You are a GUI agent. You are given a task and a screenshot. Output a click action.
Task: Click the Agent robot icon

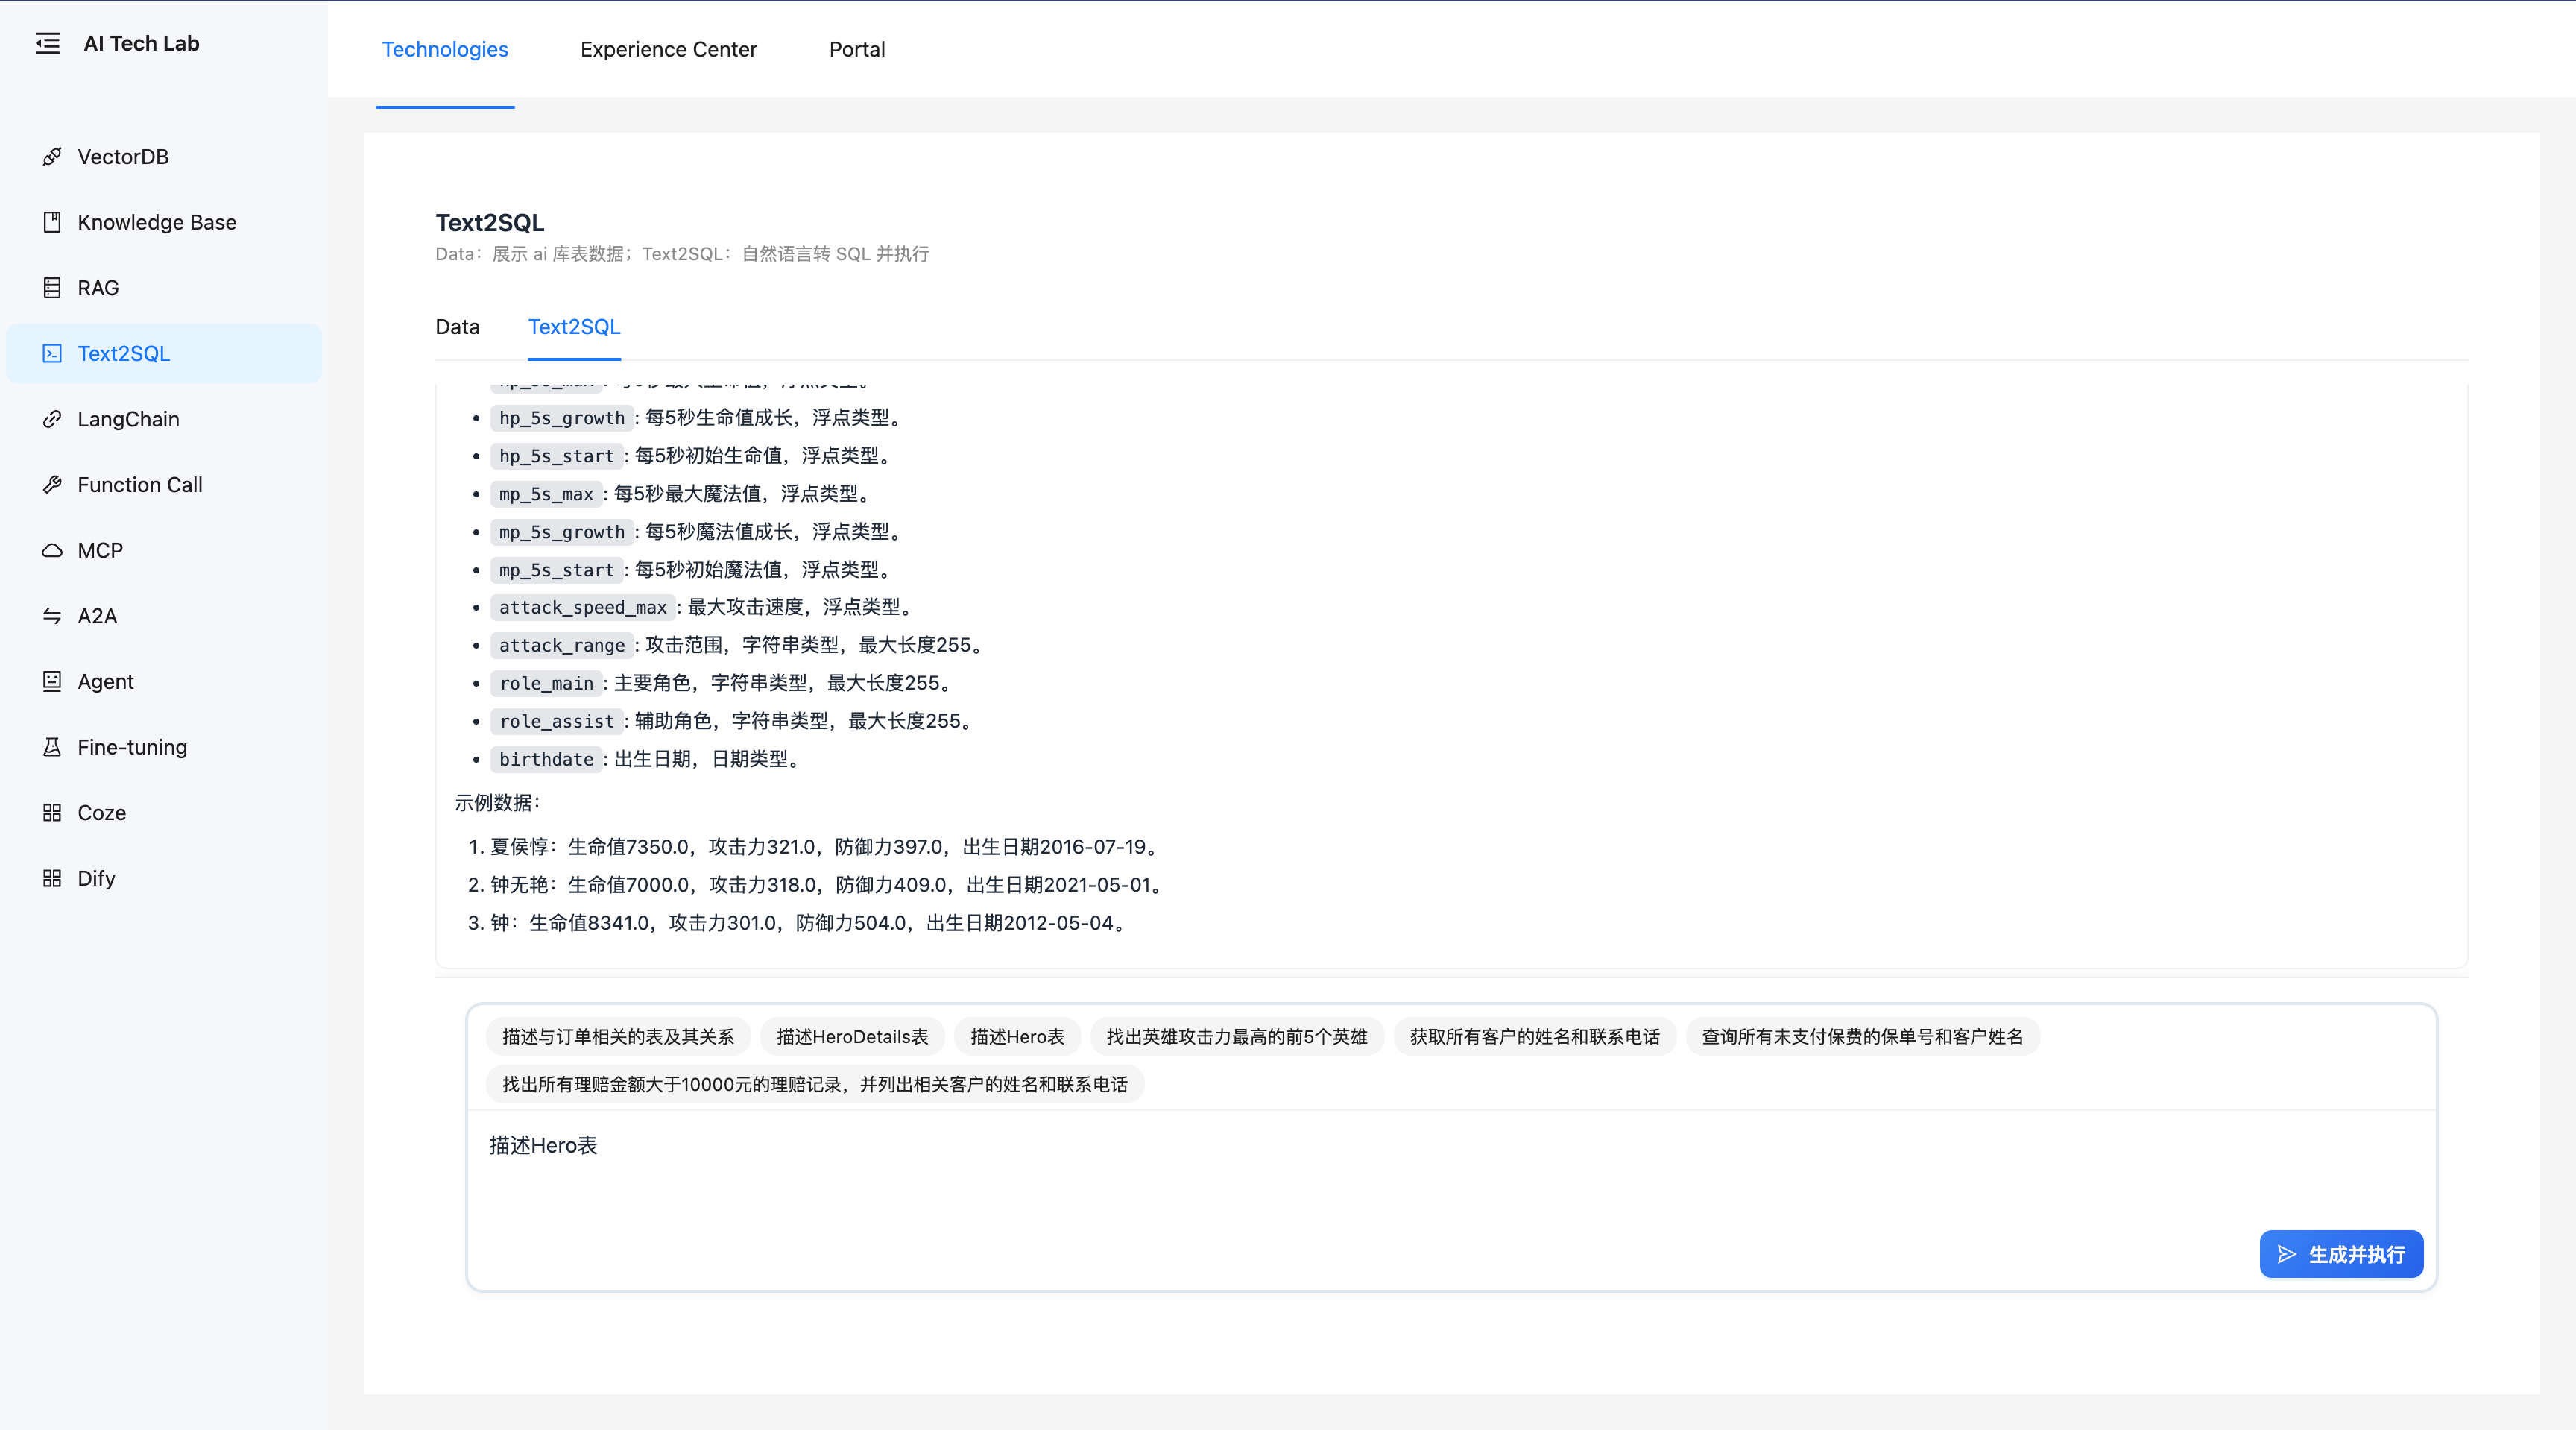(52, 681)
